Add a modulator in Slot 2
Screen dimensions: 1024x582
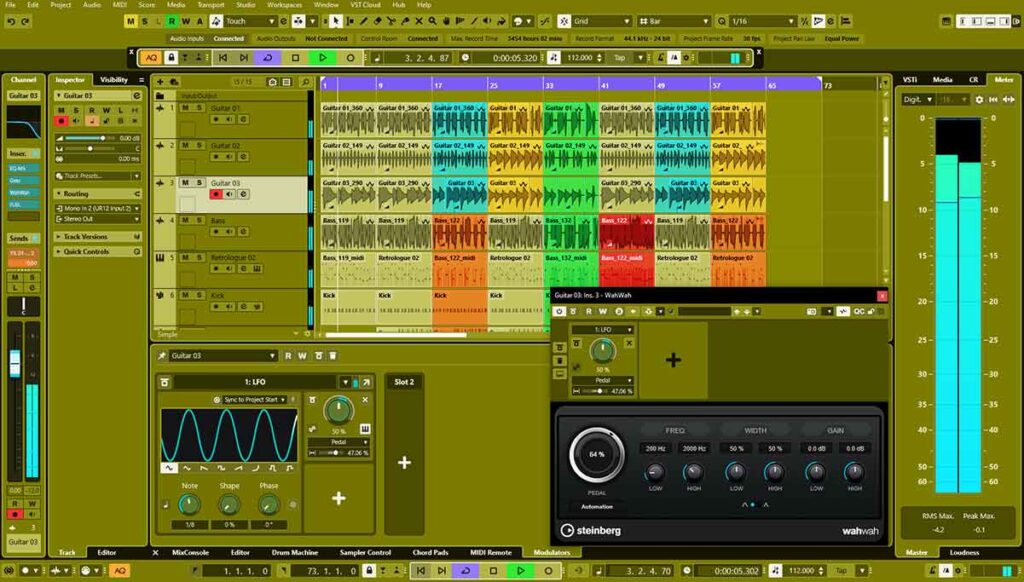click(404, 462)
